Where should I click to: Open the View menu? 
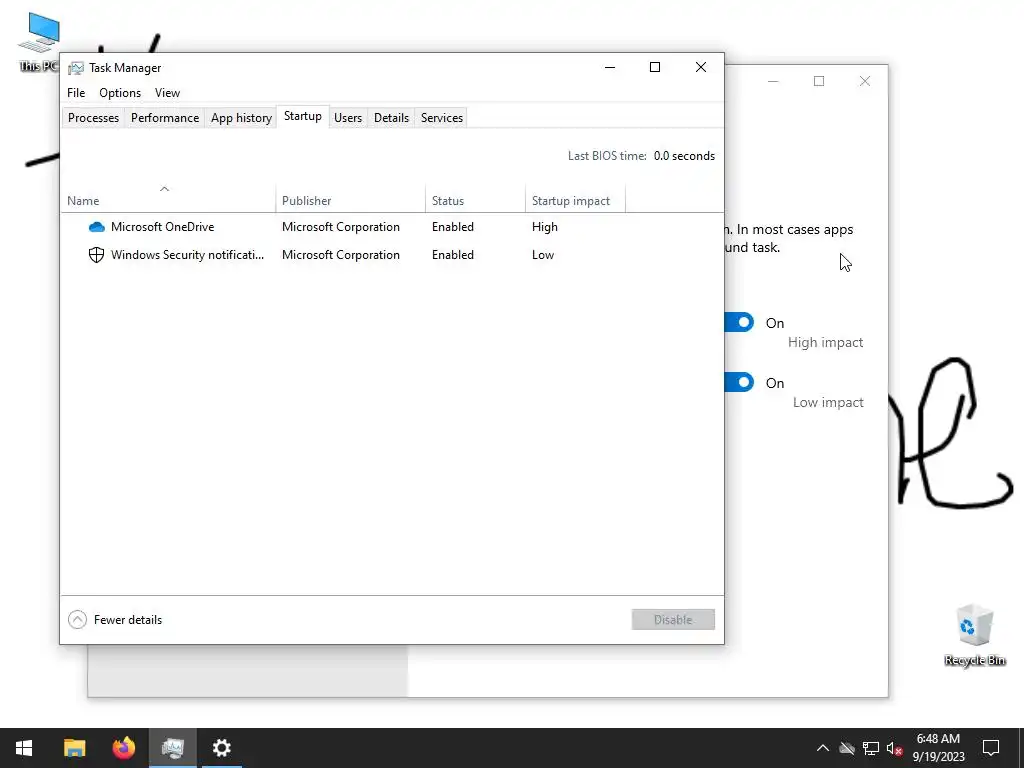[167, 93]
